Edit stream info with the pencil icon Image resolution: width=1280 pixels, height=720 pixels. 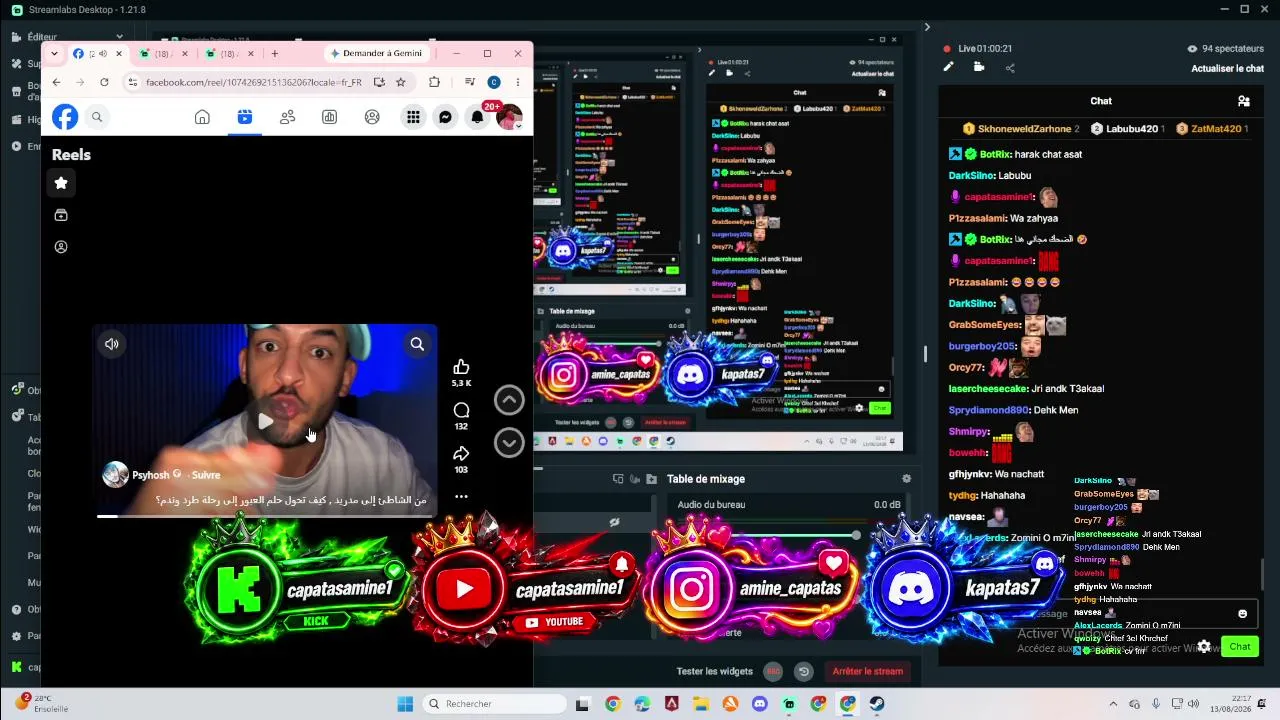pyautogui.click(x=948, y=67)
